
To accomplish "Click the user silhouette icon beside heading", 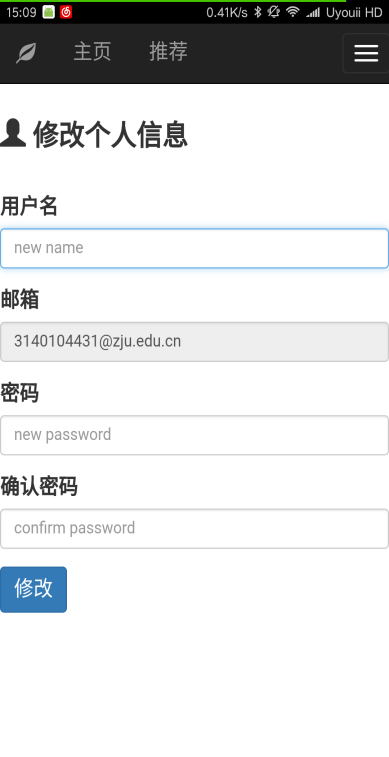I will point(13,133).
